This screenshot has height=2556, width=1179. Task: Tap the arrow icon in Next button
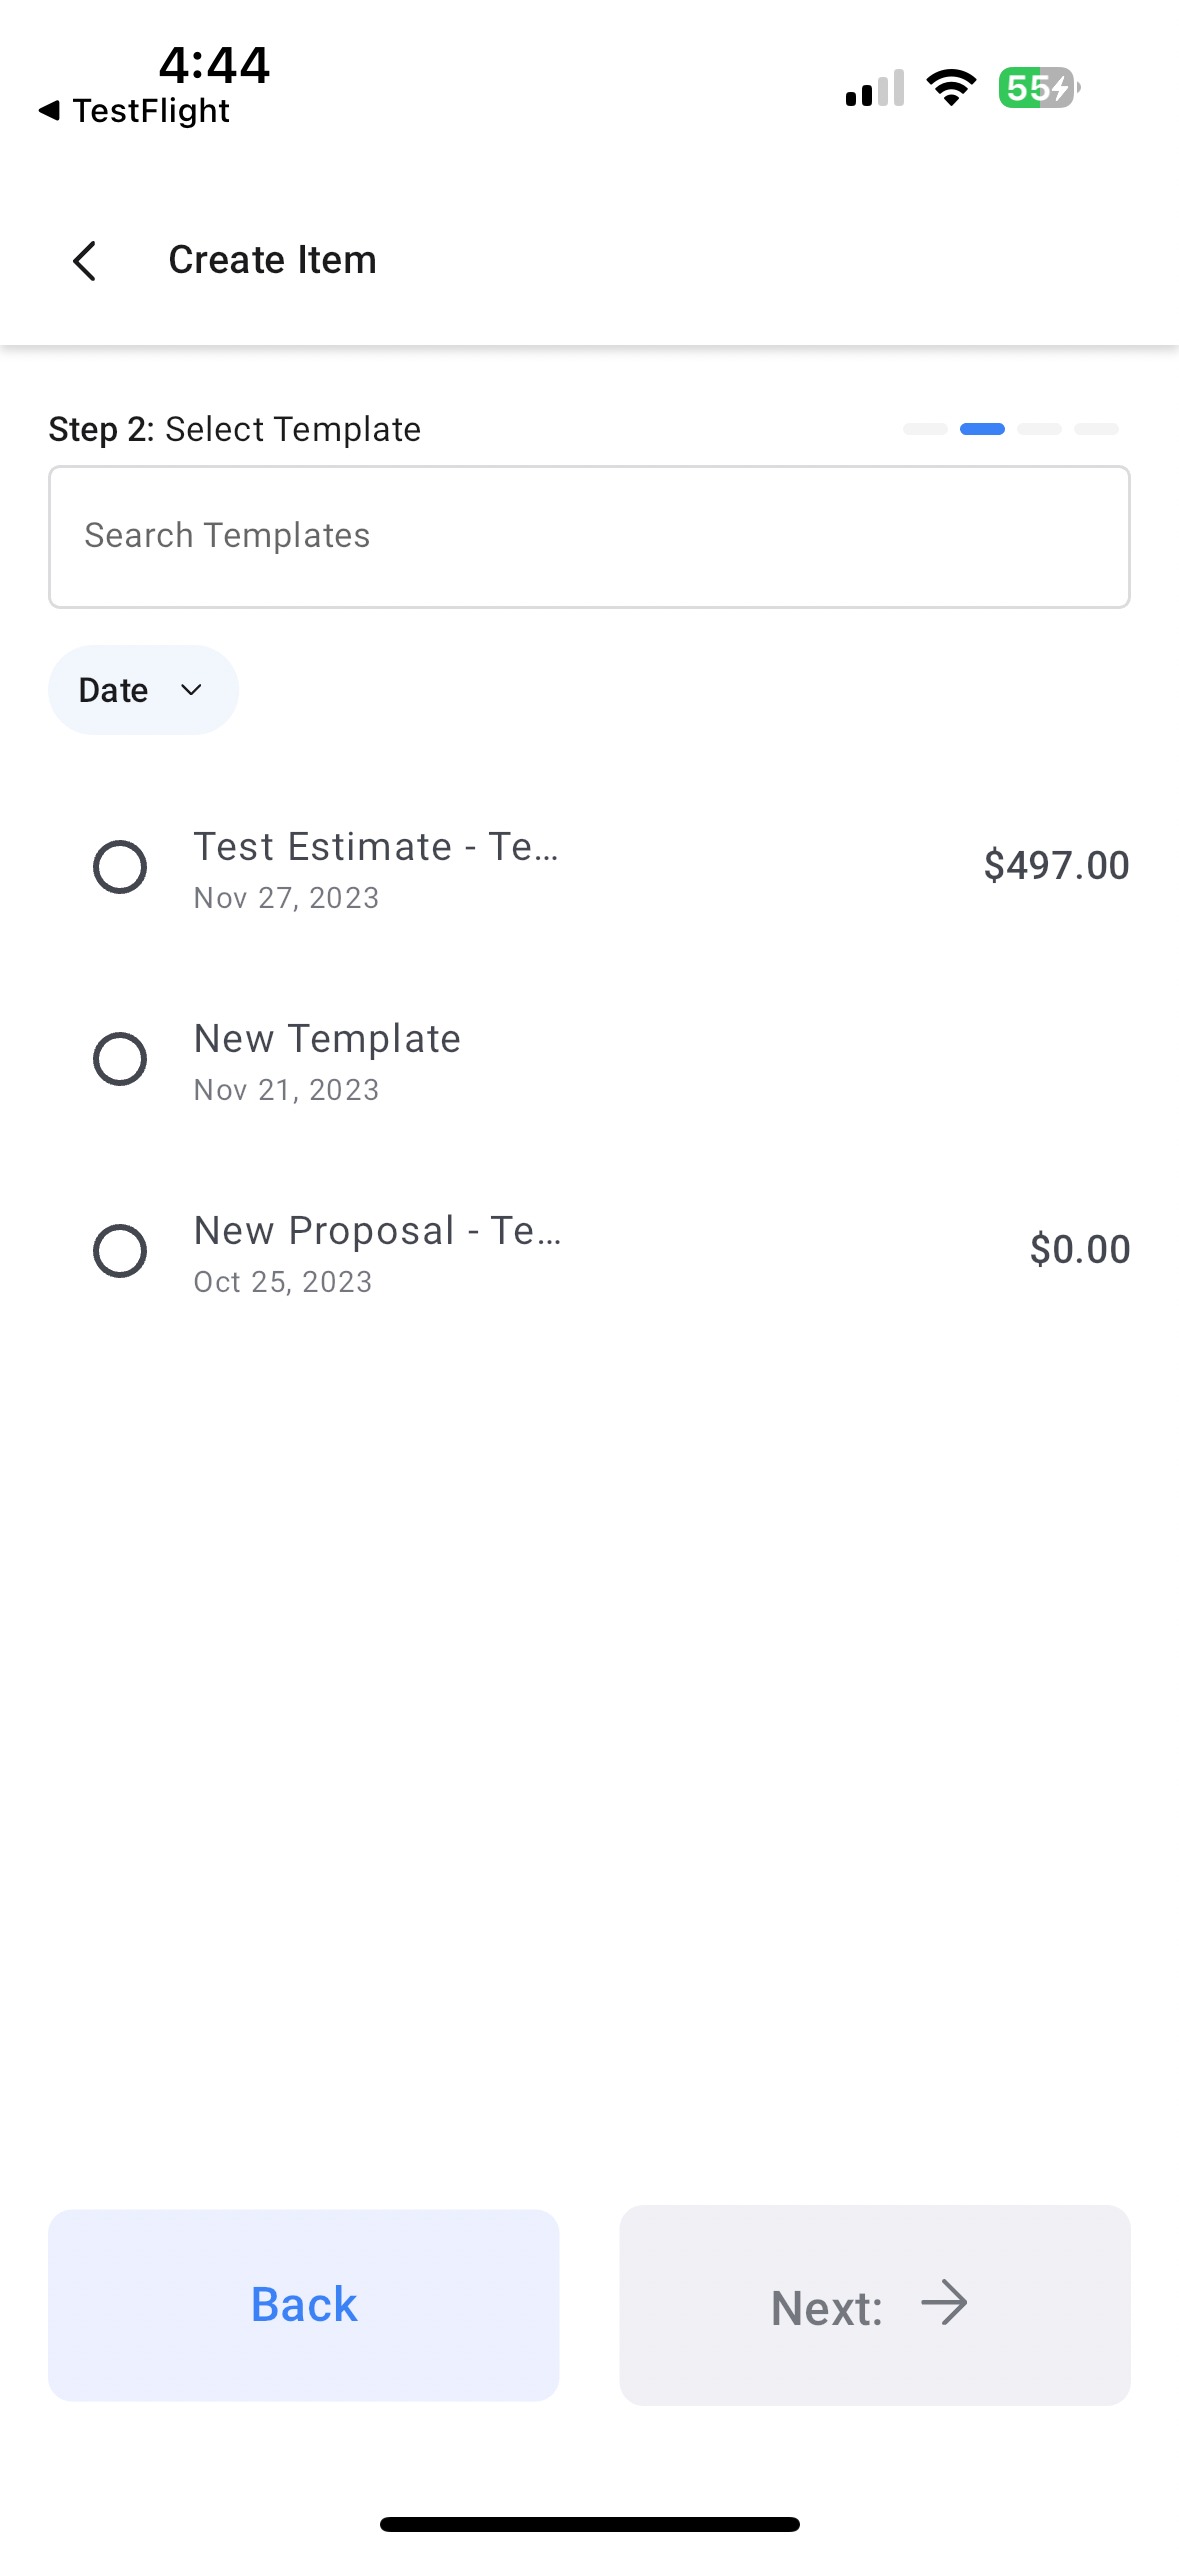coord(944,2303)
